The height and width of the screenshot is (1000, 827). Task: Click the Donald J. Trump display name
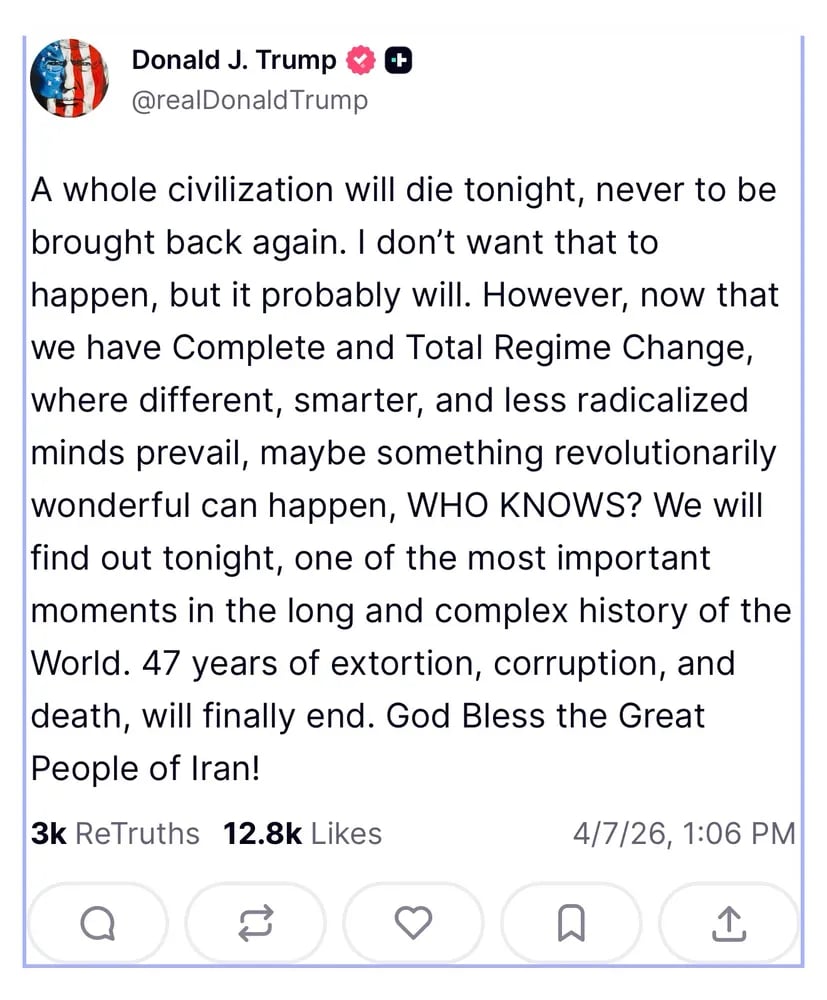tap(232, 60)
